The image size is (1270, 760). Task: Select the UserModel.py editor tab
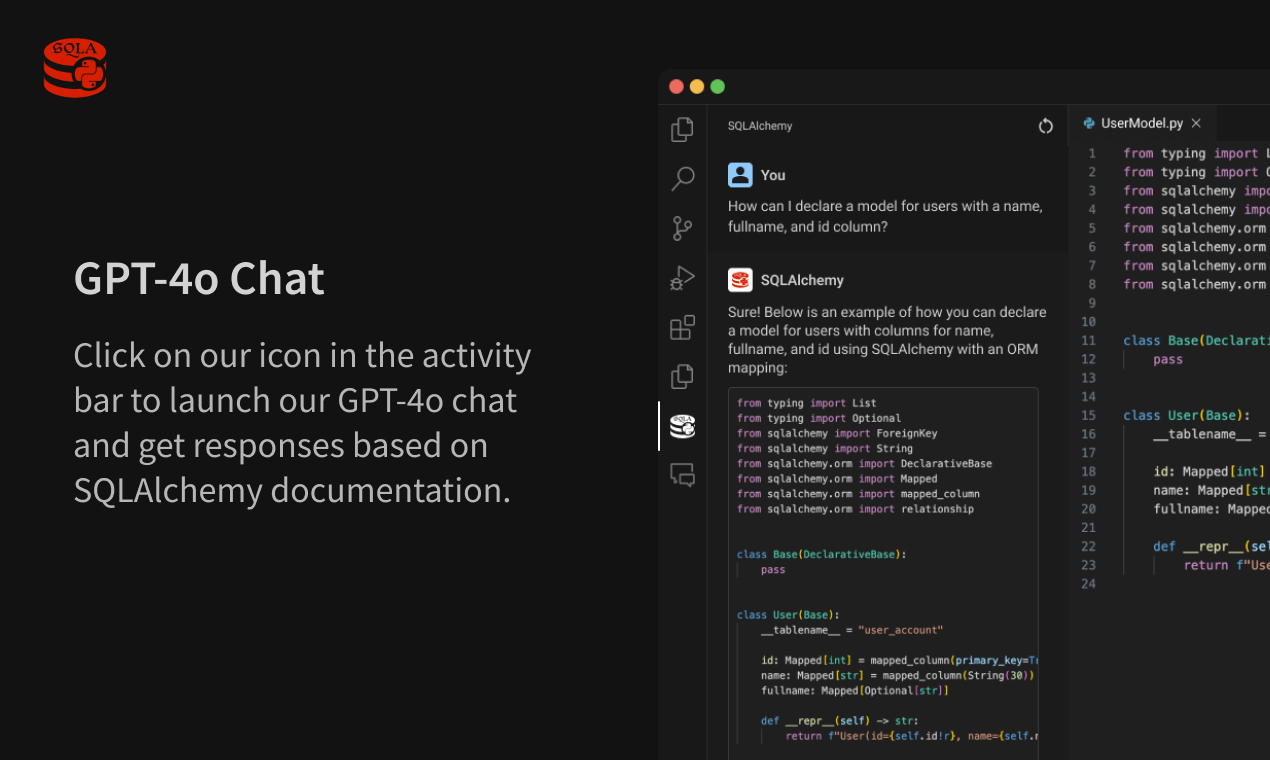point(1142,123)
